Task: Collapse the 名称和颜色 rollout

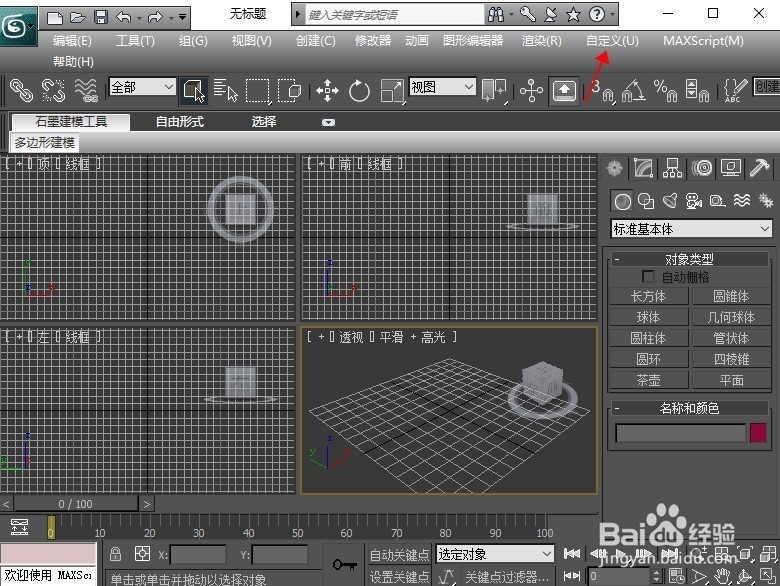Action: click(x=689, y=408)
